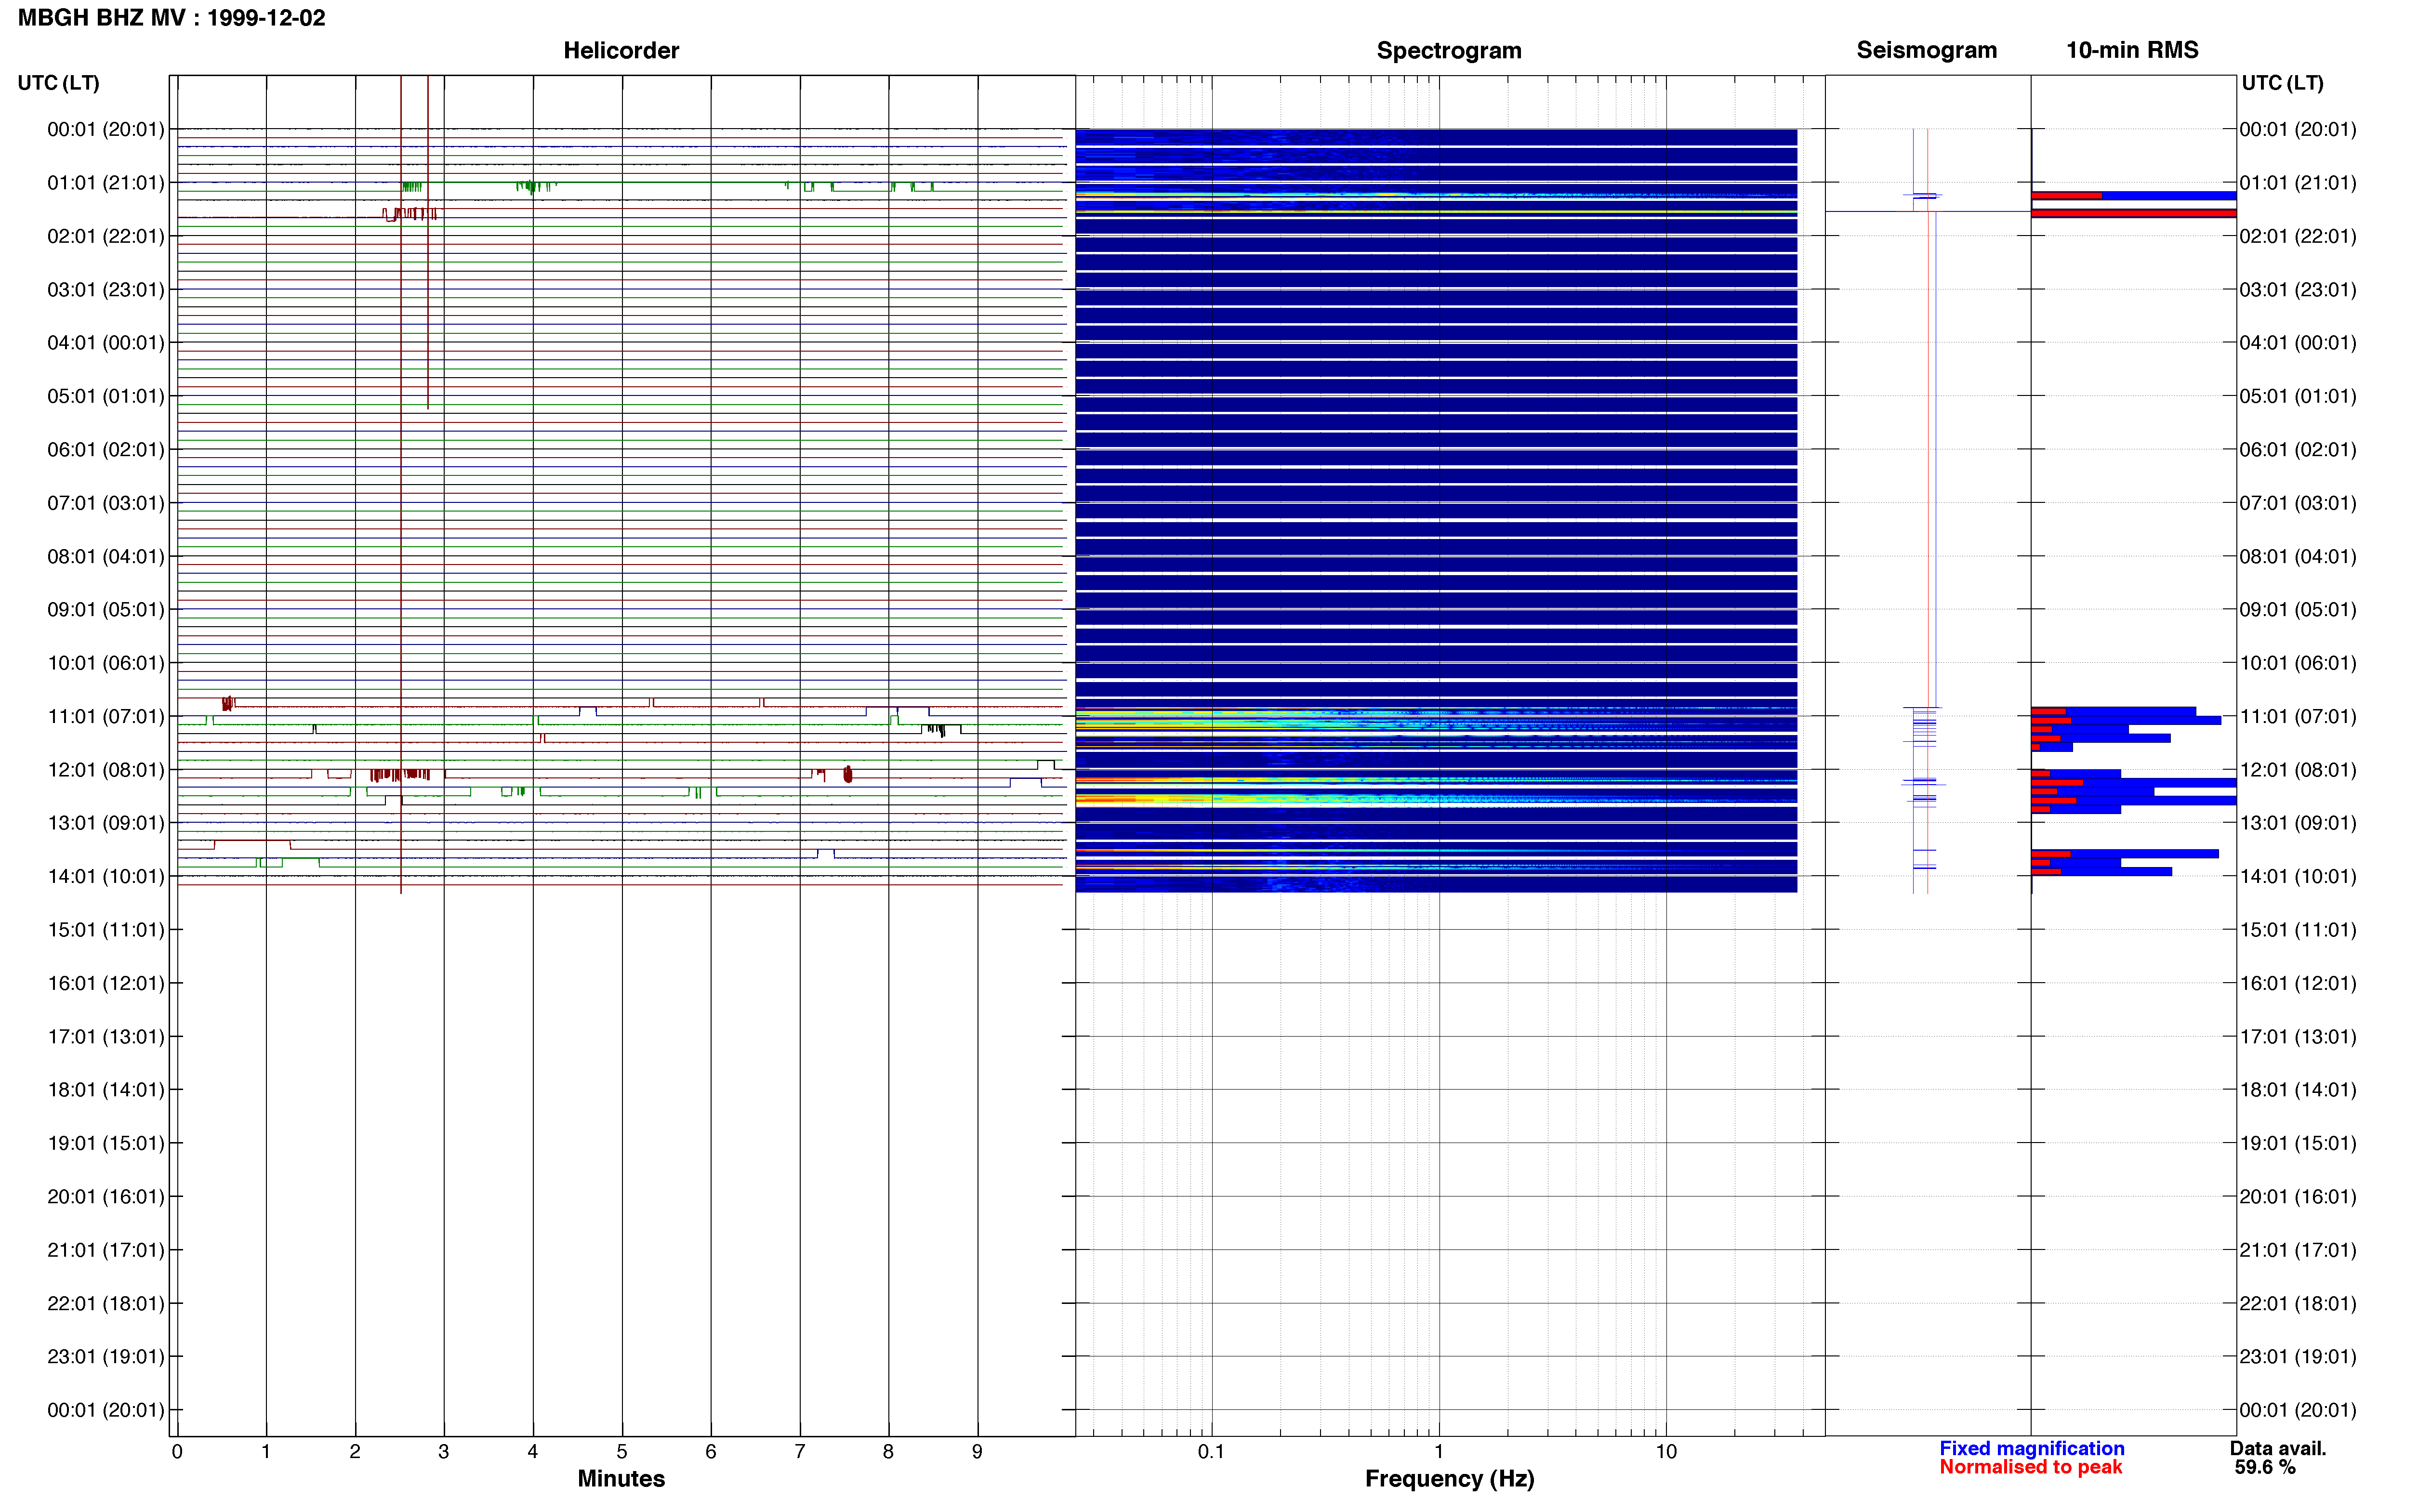Click the 'Frequency (Hz)' x-axis label

point(1449,1478)
